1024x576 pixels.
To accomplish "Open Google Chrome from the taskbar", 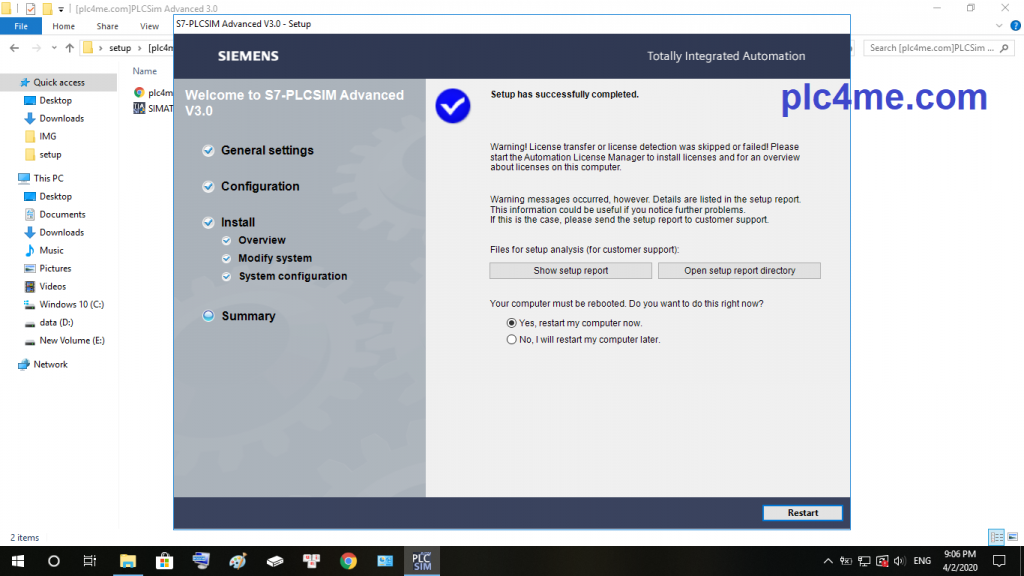I will [x=348, y=561].
